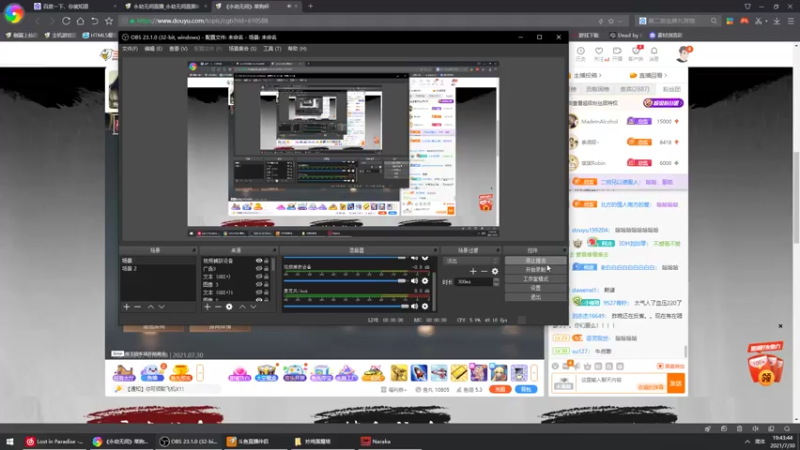Screen dimensions: 800x450
Task: Close the floating red envelope promo
Action: click(780, 326)
